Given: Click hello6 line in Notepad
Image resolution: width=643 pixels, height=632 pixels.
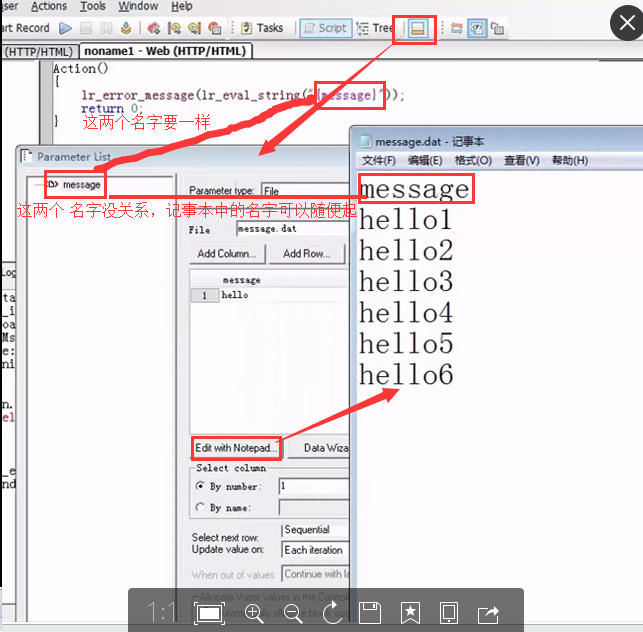Looking at the screenshot, I should point(406,374).
